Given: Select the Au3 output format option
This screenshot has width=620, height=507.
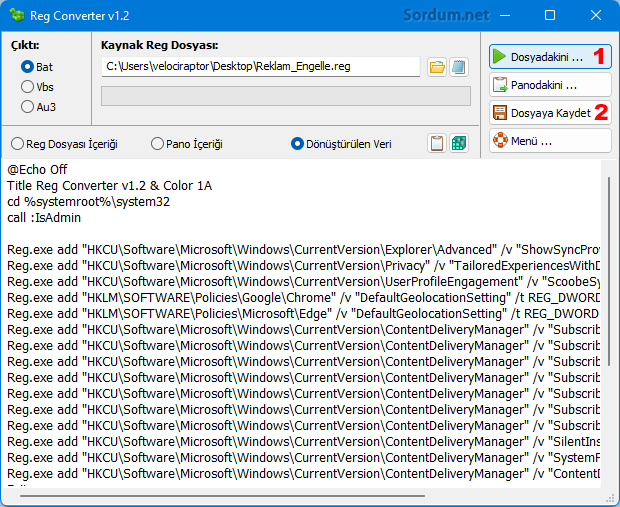Looking at the screenshot, I should [28, 106].
